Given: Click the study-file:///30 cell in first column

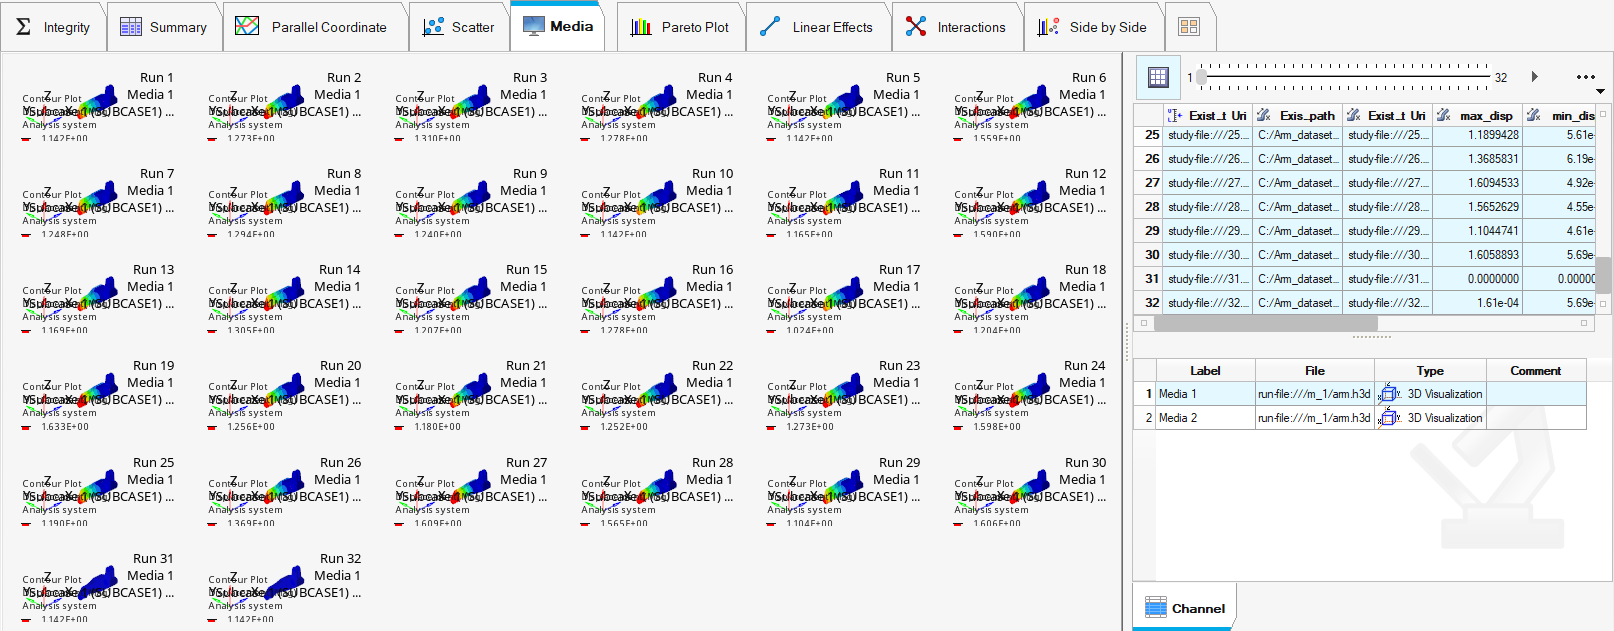Looking at the screenshot, I should [1208, 255].
